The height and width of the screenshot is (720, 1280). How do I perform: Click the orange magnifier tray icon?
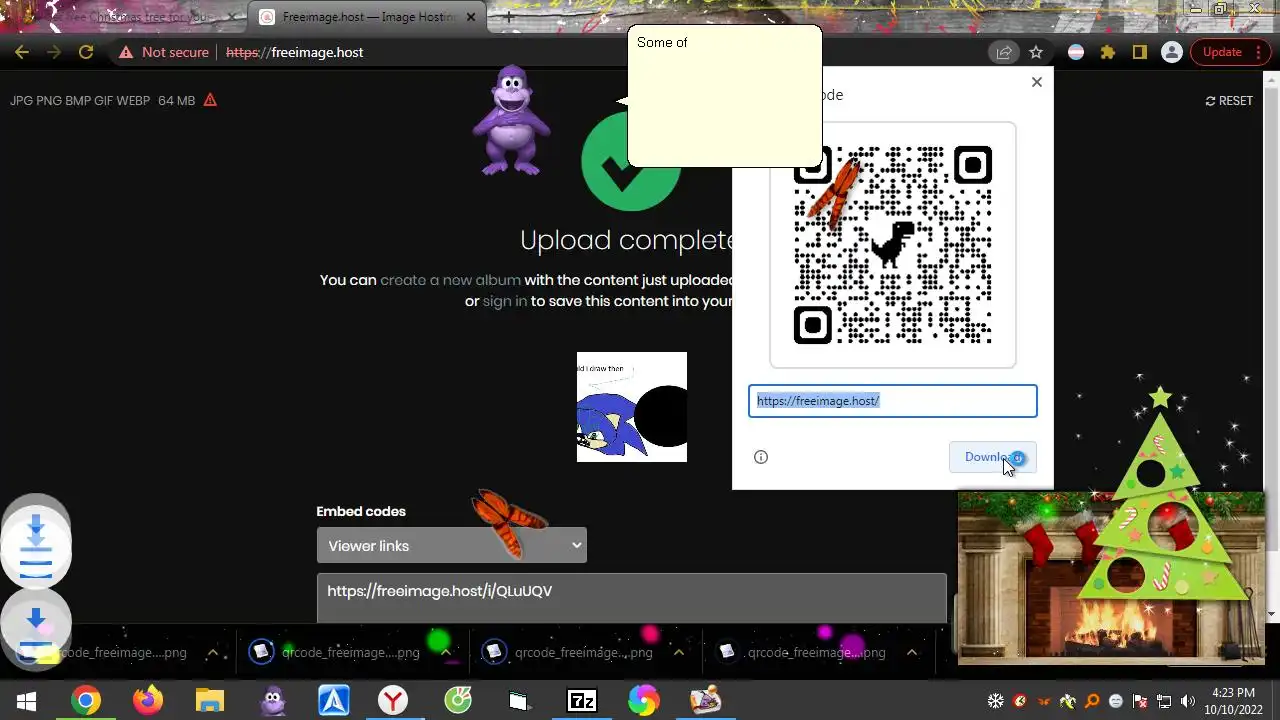(1091, 701)
